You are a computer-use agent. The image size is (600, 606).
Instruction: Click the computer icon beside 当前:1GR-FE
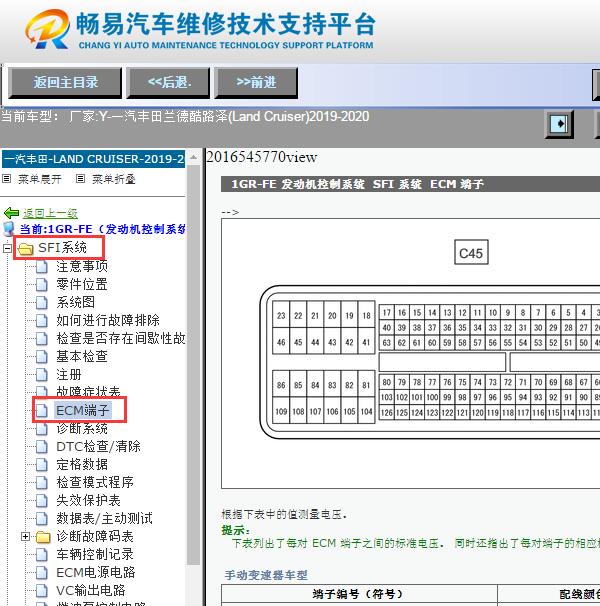coord(9,229)
